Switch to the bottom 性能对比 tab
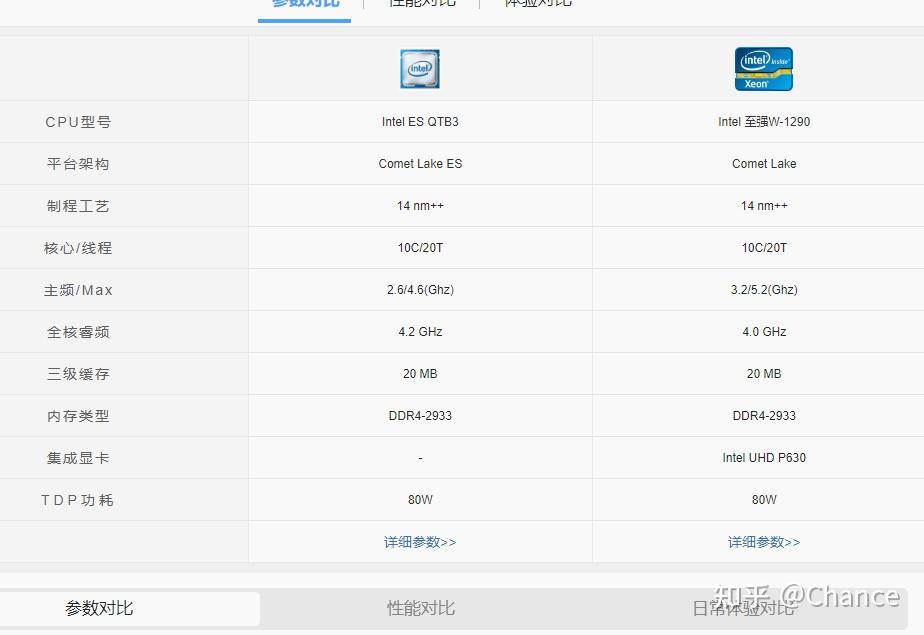The height and width of the screenshot is (635, 924). click(421, 608)
